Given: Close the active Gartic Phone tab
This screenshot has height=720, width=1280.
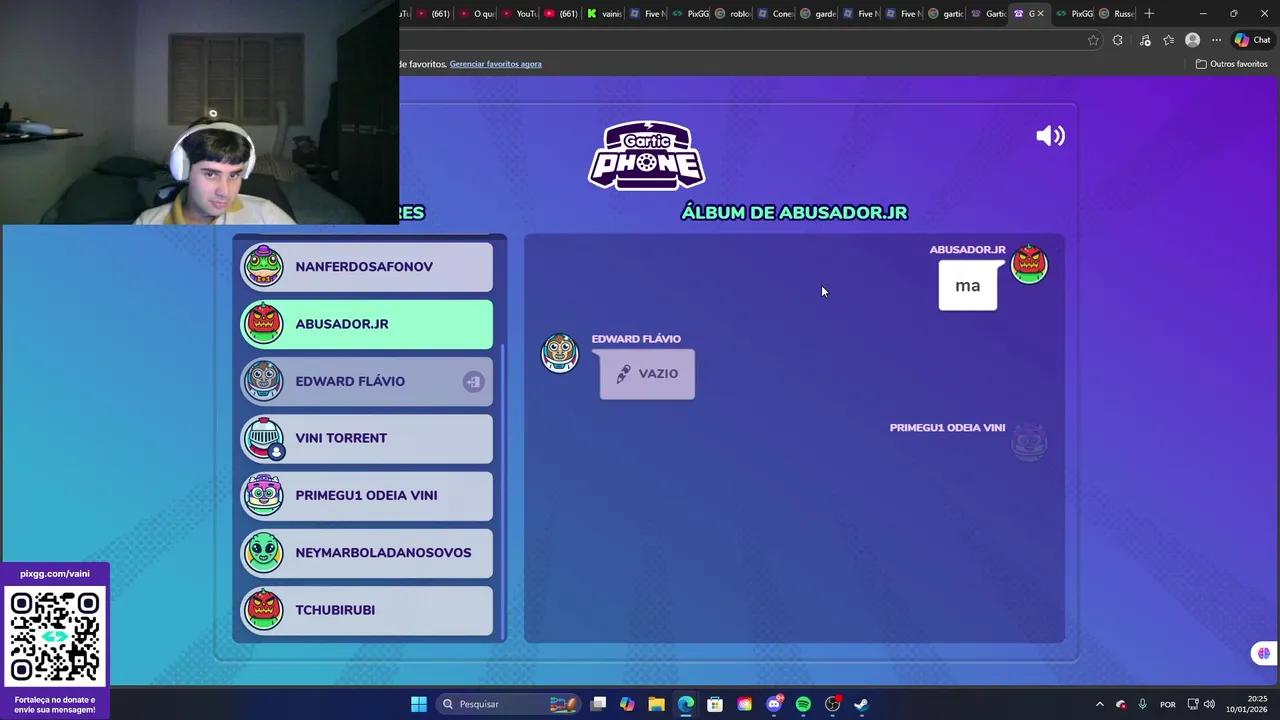Looking at the screenshot, I should tap(1040, 13).
